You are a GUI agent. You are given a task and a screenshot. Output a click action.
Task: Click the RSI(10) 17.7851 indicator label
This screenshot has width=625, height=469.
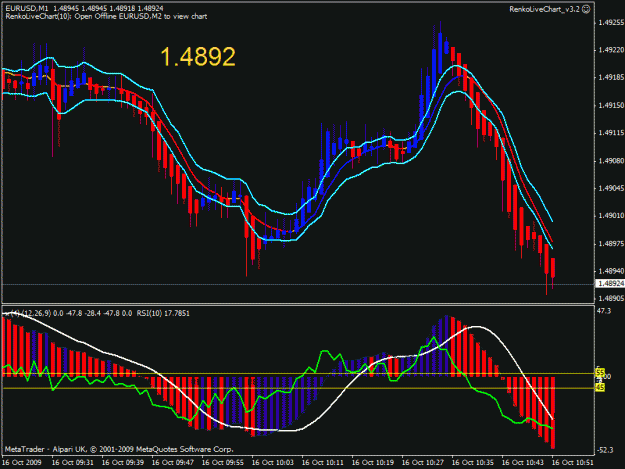click(163, 313)
